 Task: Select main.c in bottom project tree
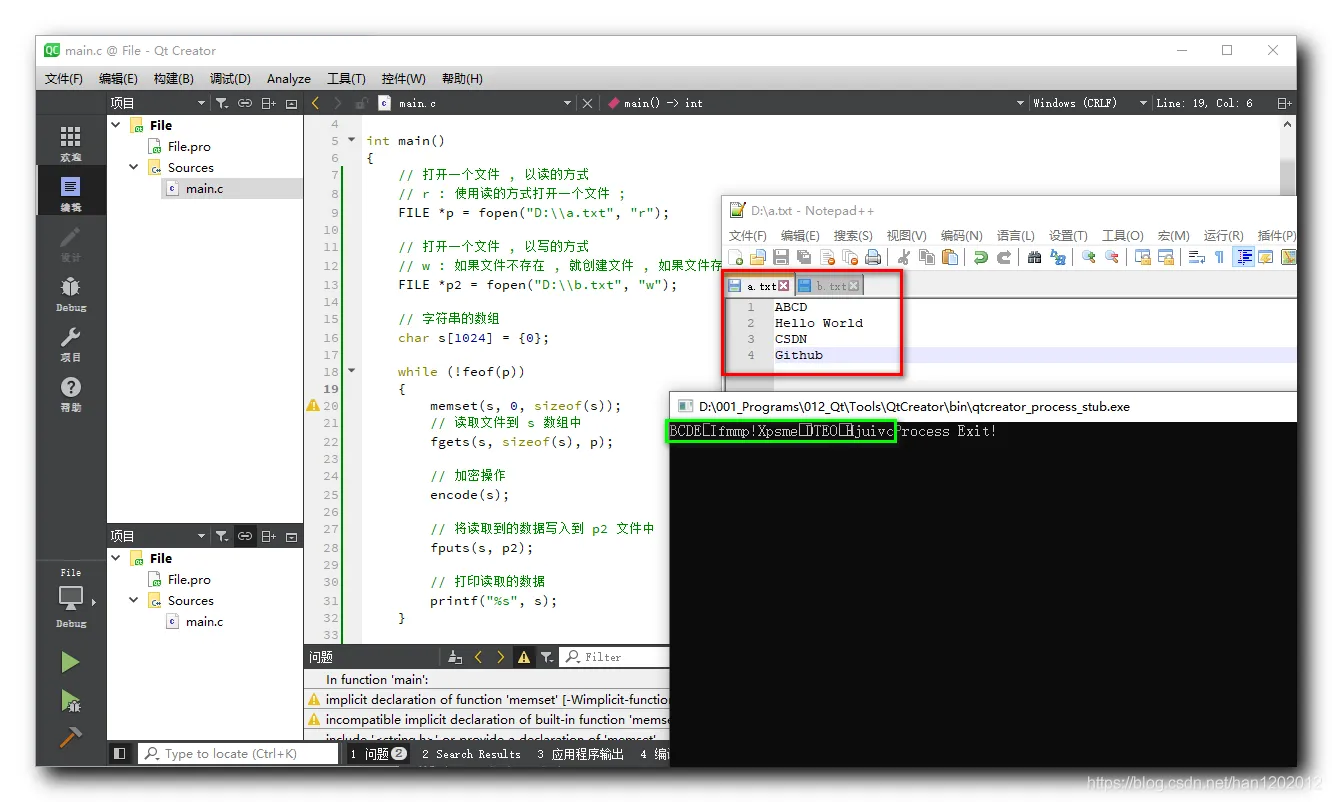click(x=204, y=621)
